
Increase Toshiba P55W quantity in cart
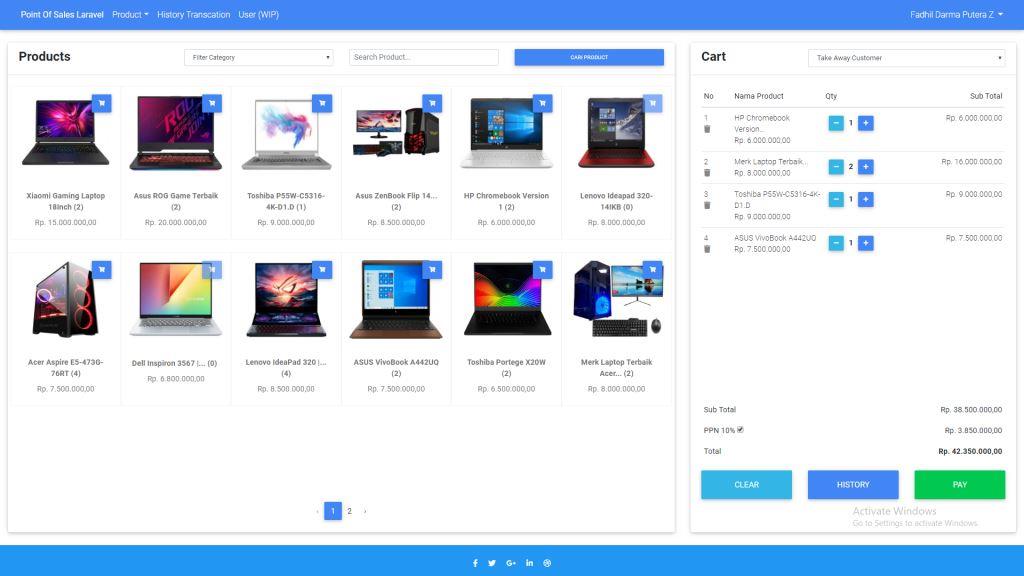point(866,199)
